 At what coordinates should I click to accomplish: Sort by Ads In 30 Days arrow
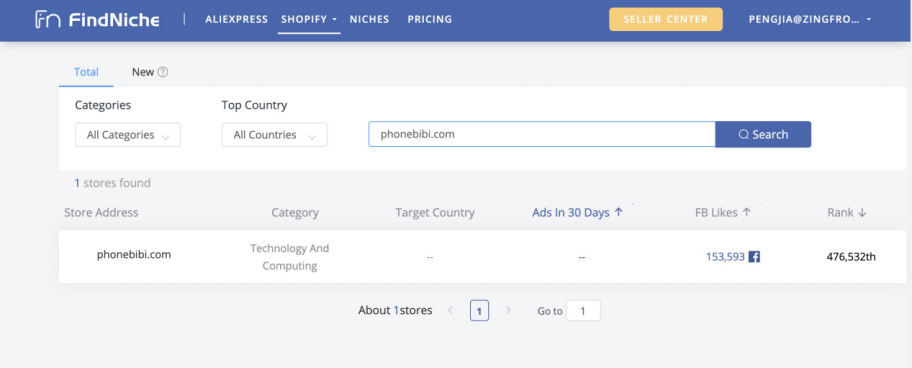coord(618,212)
